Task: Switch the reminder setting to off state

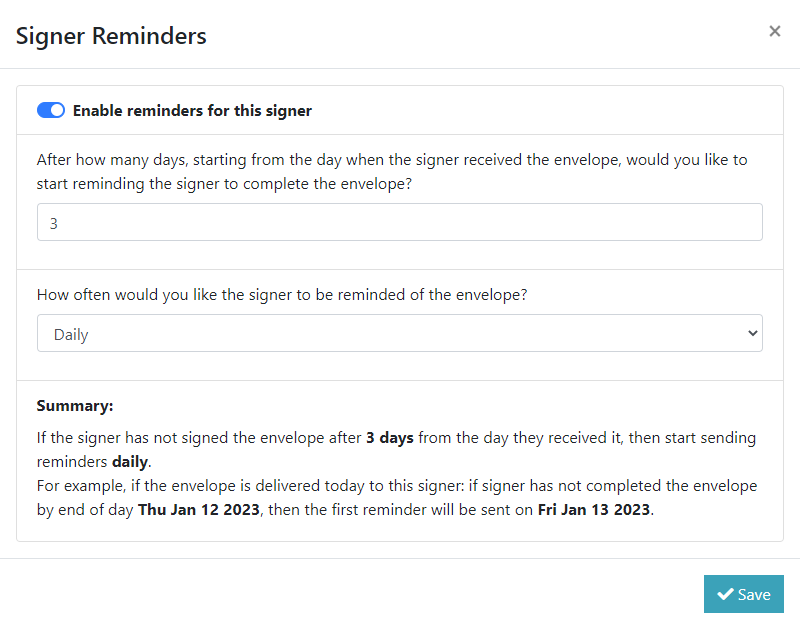Action: [x=51, y=110]
